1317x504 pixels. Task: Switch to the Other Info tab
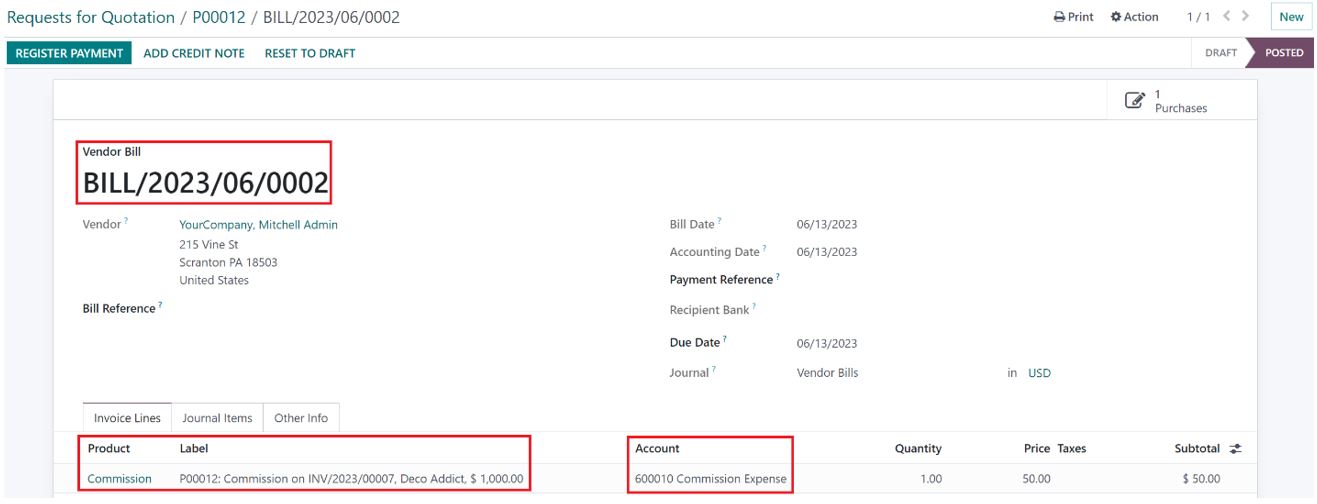[301, 418]
